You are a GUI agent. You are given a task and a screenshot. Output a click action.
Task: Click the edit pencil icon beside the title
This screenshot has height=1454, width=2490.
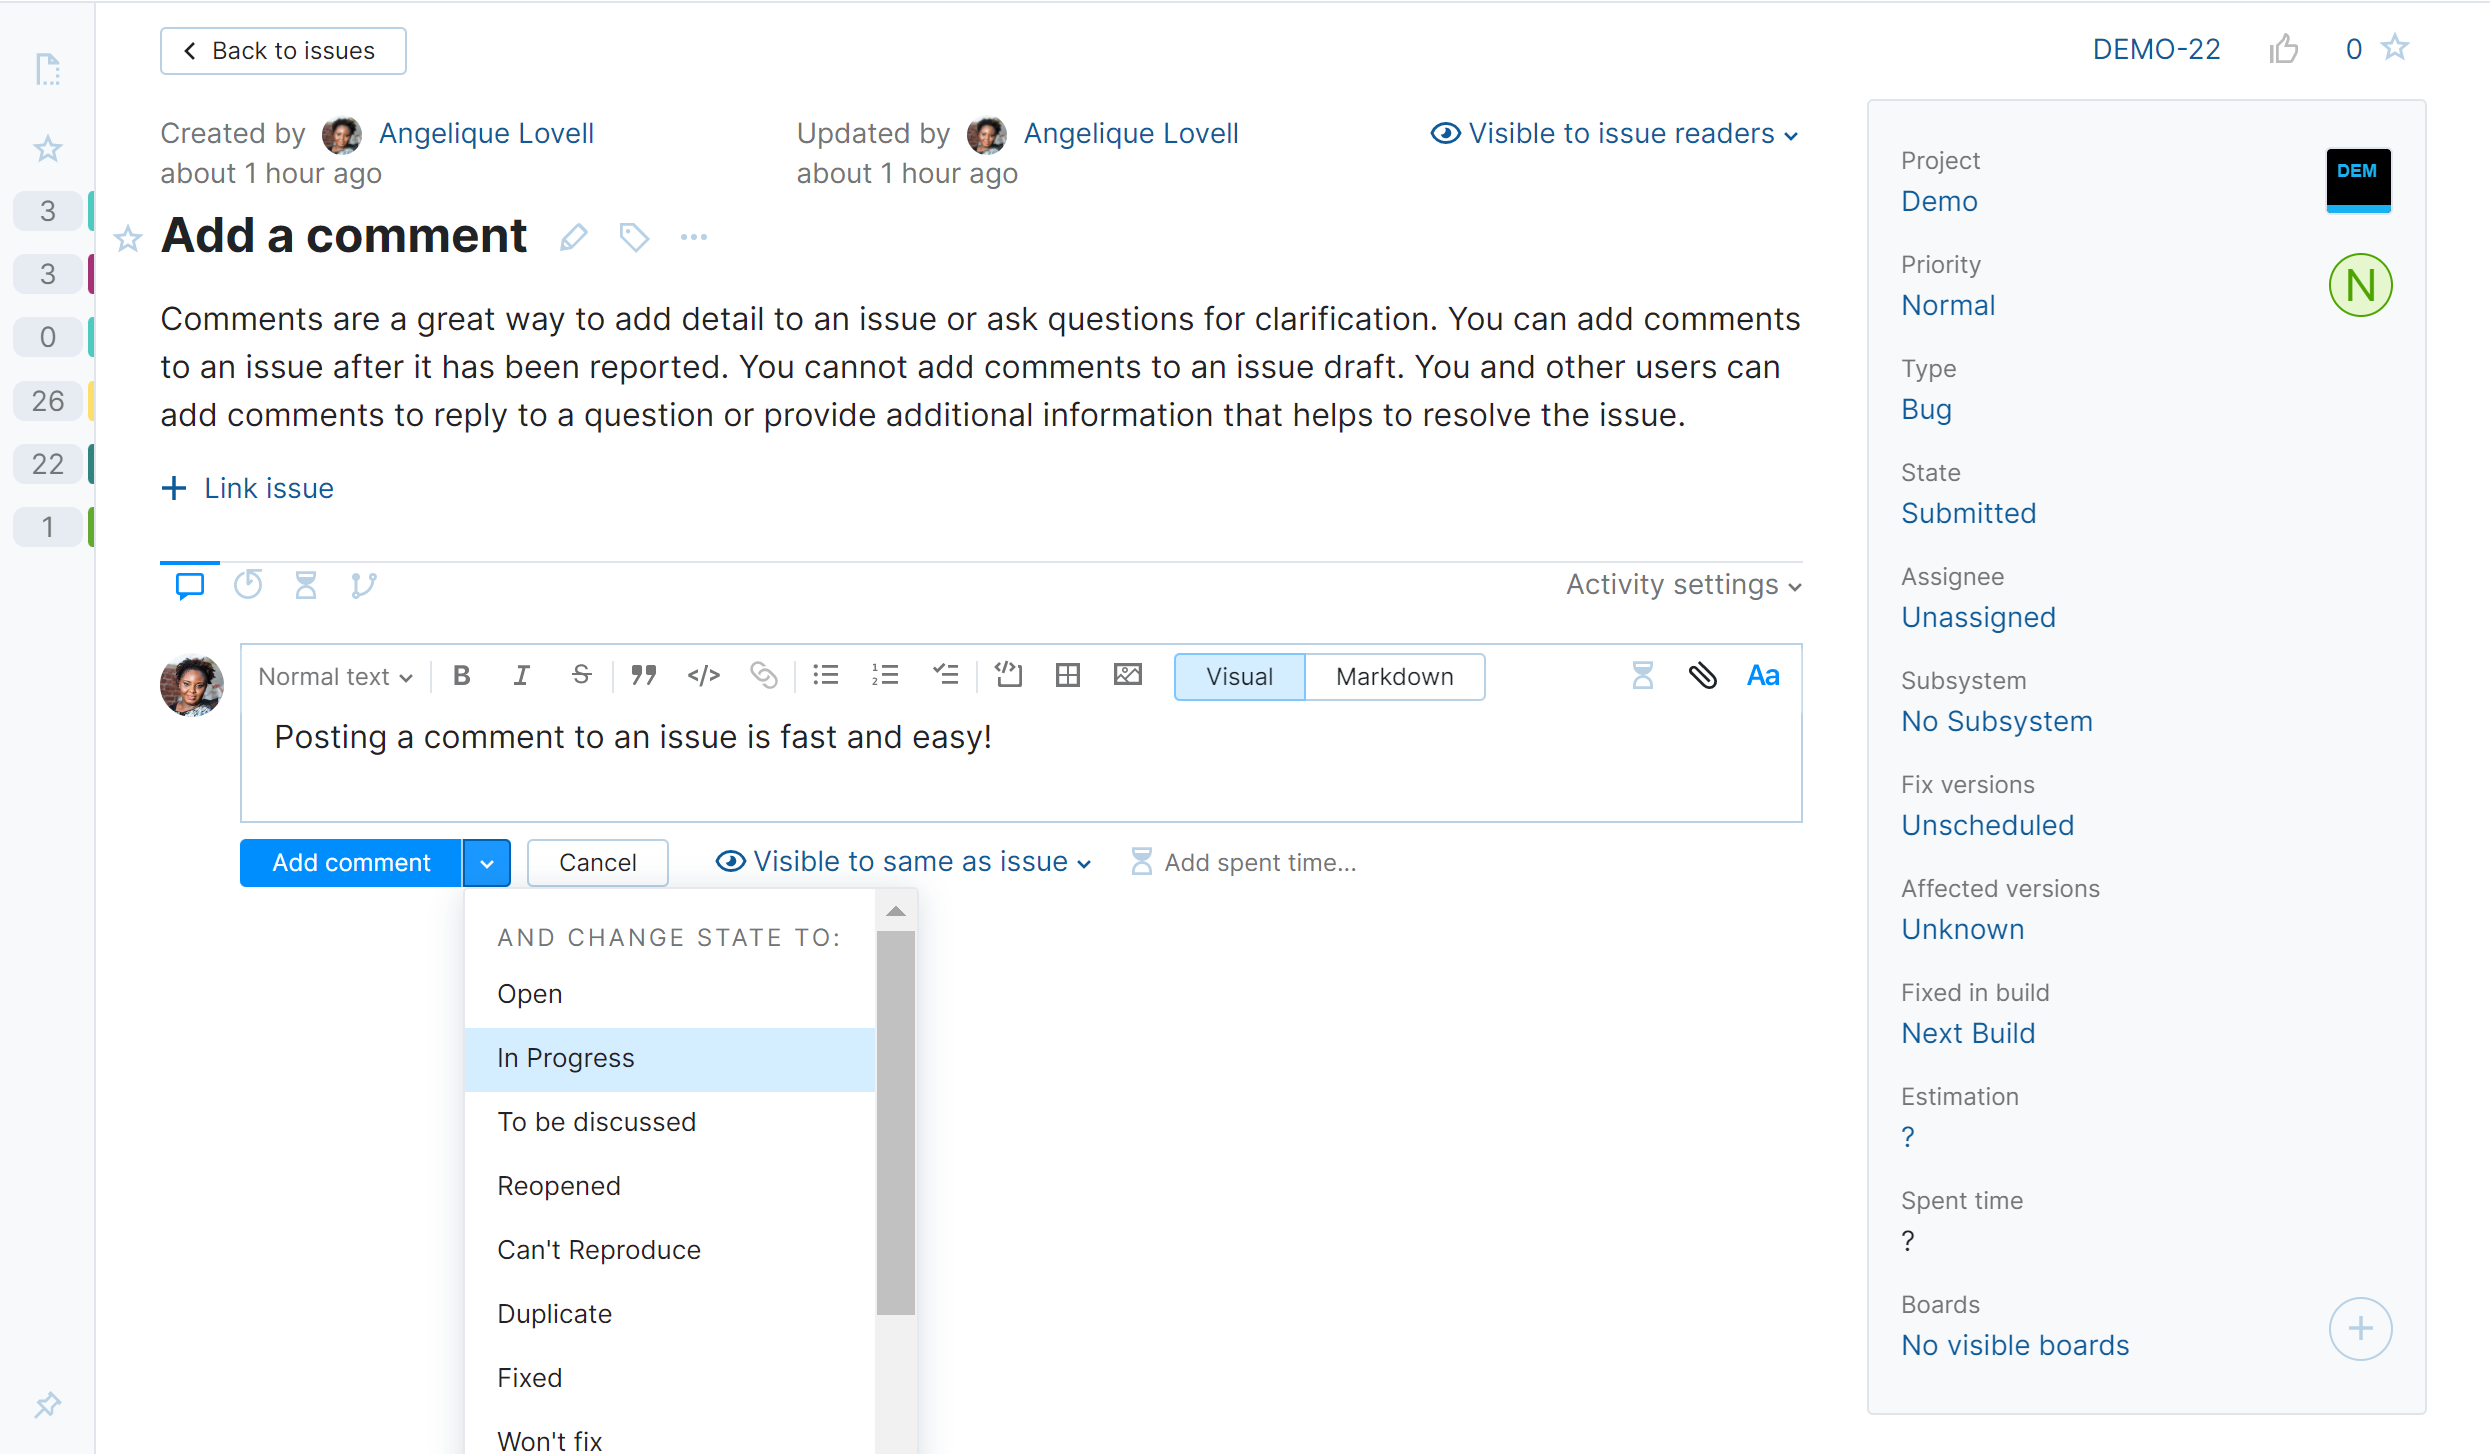[573, 237]
